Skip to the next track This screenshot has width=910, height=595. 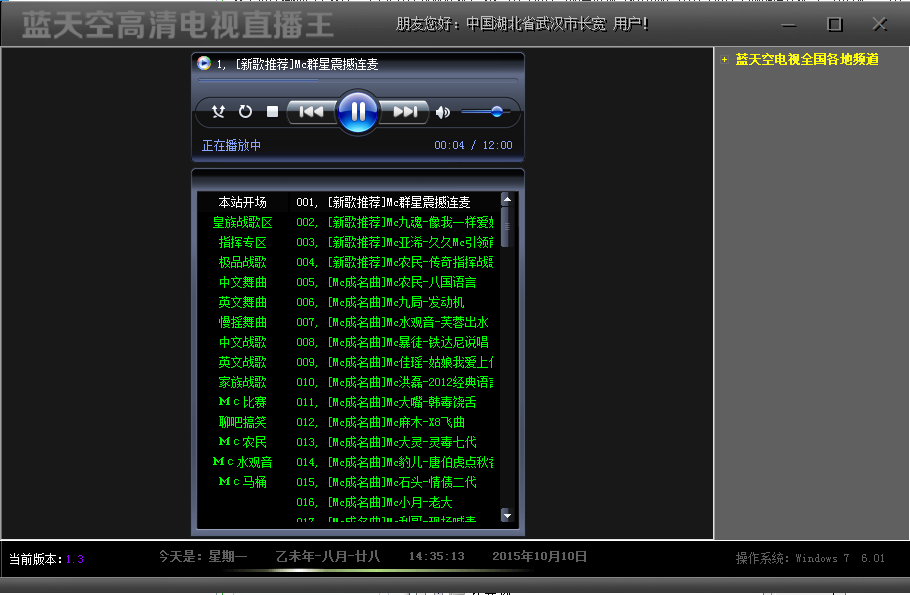405,111
